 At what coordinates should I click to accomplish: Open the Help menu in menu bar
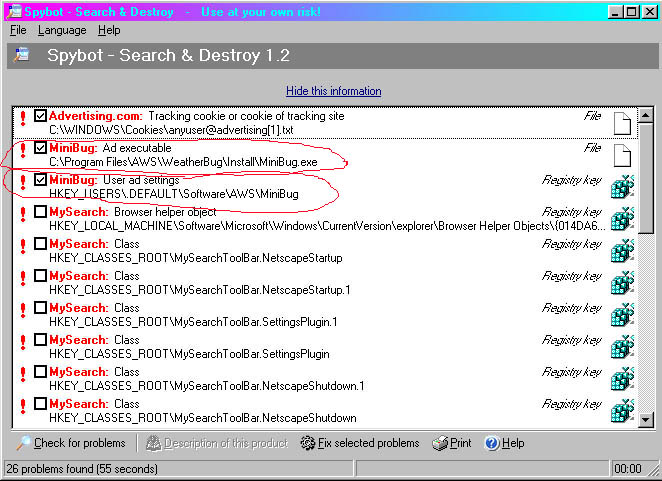[x=109, y=31]
